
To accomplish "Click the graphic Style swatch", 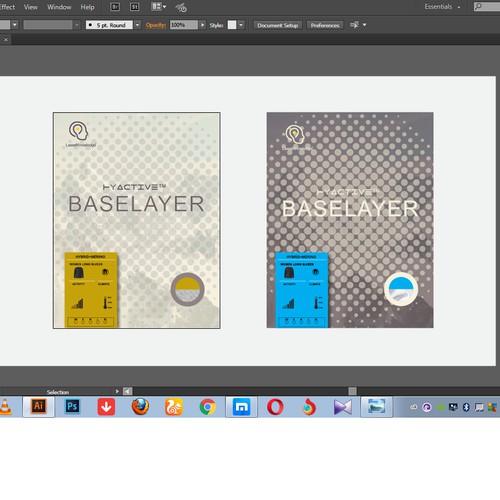I will 232,25.
